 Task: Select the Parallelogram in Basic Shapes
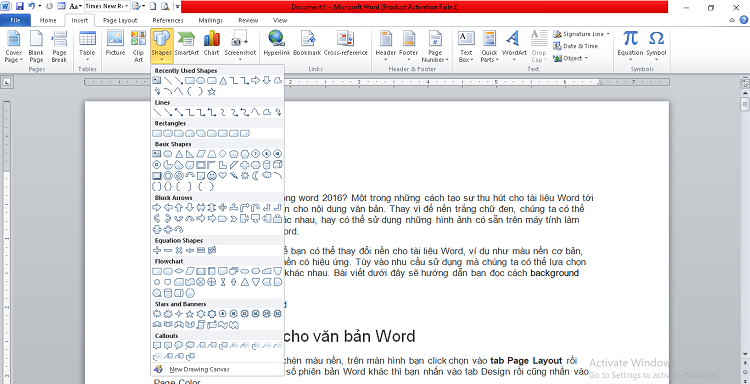click(x=200, y=154)
